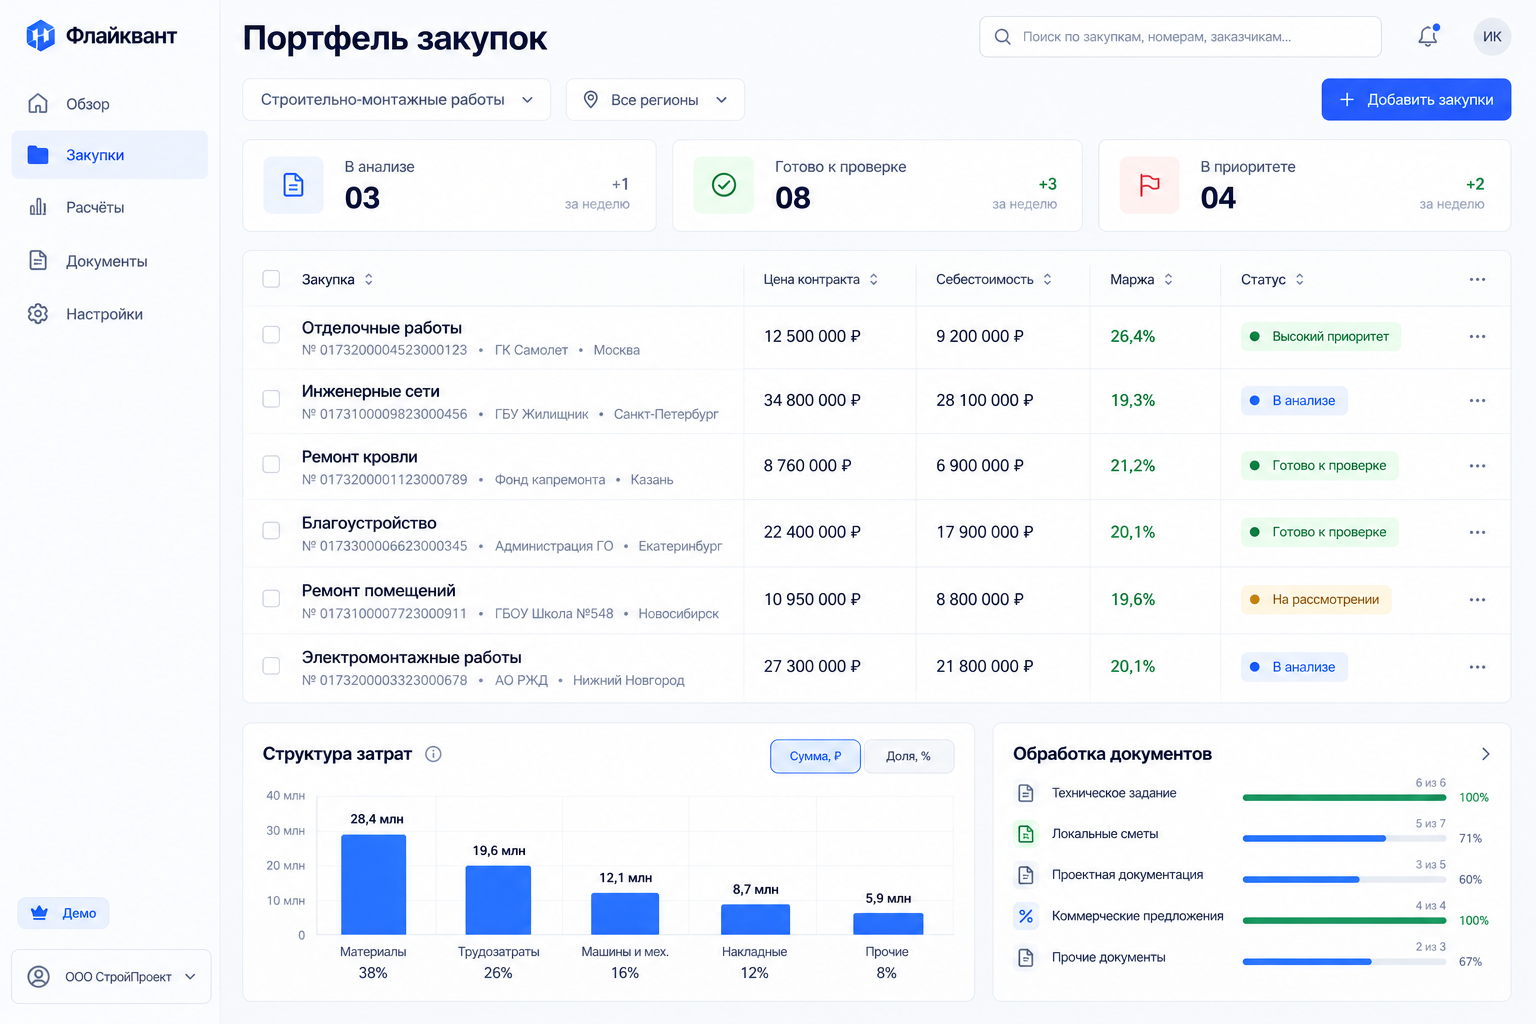Click the Проектная документация document icon
Viewport: 1536px width, 1024px height.
click(1025, 875)
